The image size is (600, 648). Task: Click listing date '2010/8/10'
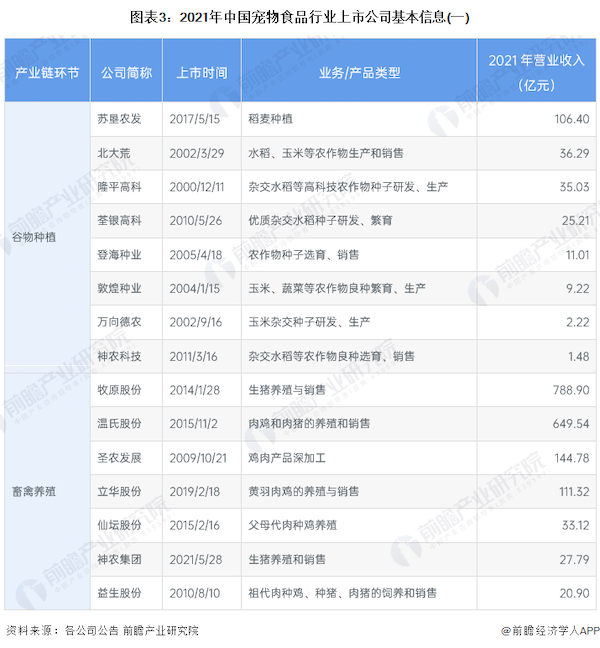[x=195, y=593]
